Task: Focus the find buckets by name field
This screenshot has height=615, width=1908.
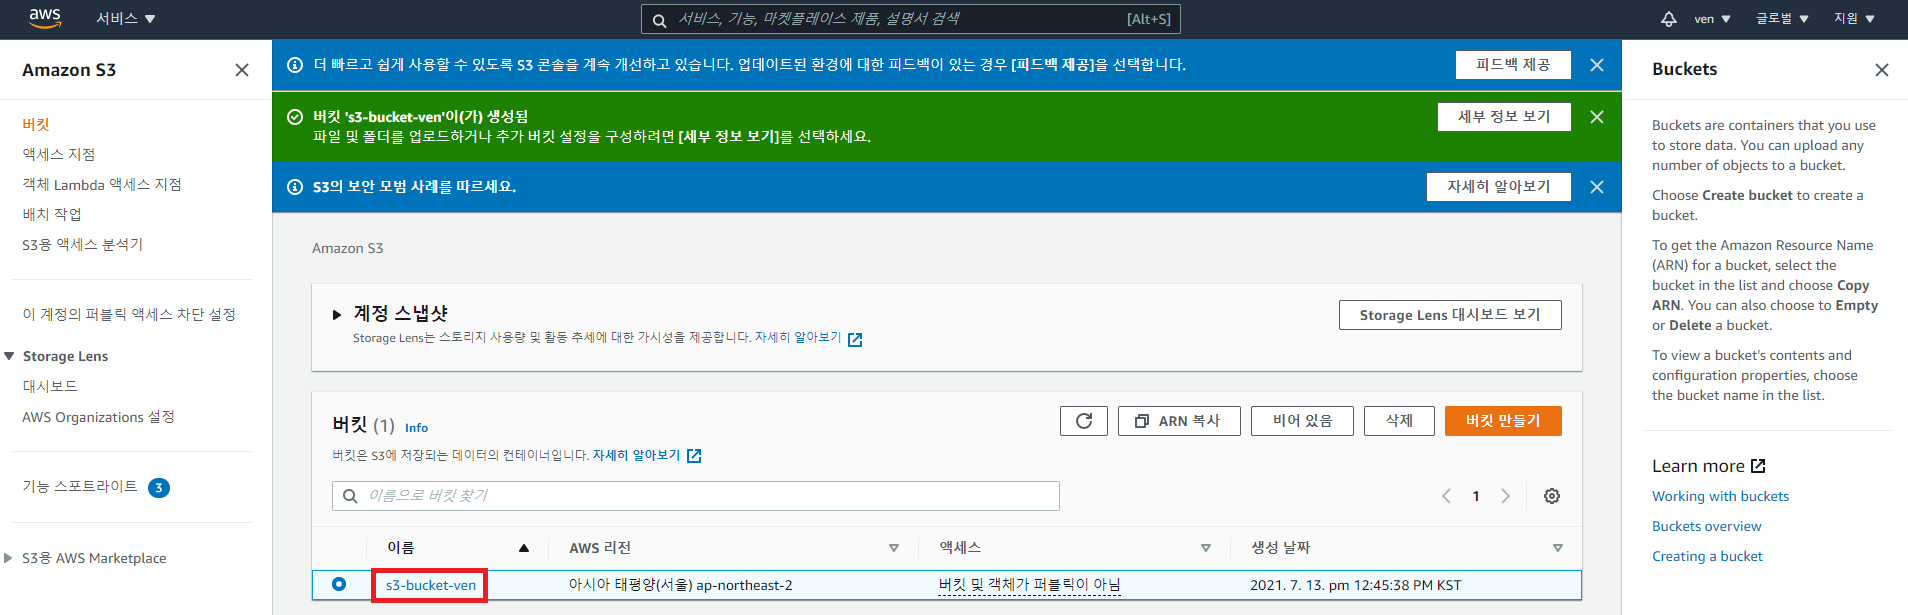Action: pos(696,496)
